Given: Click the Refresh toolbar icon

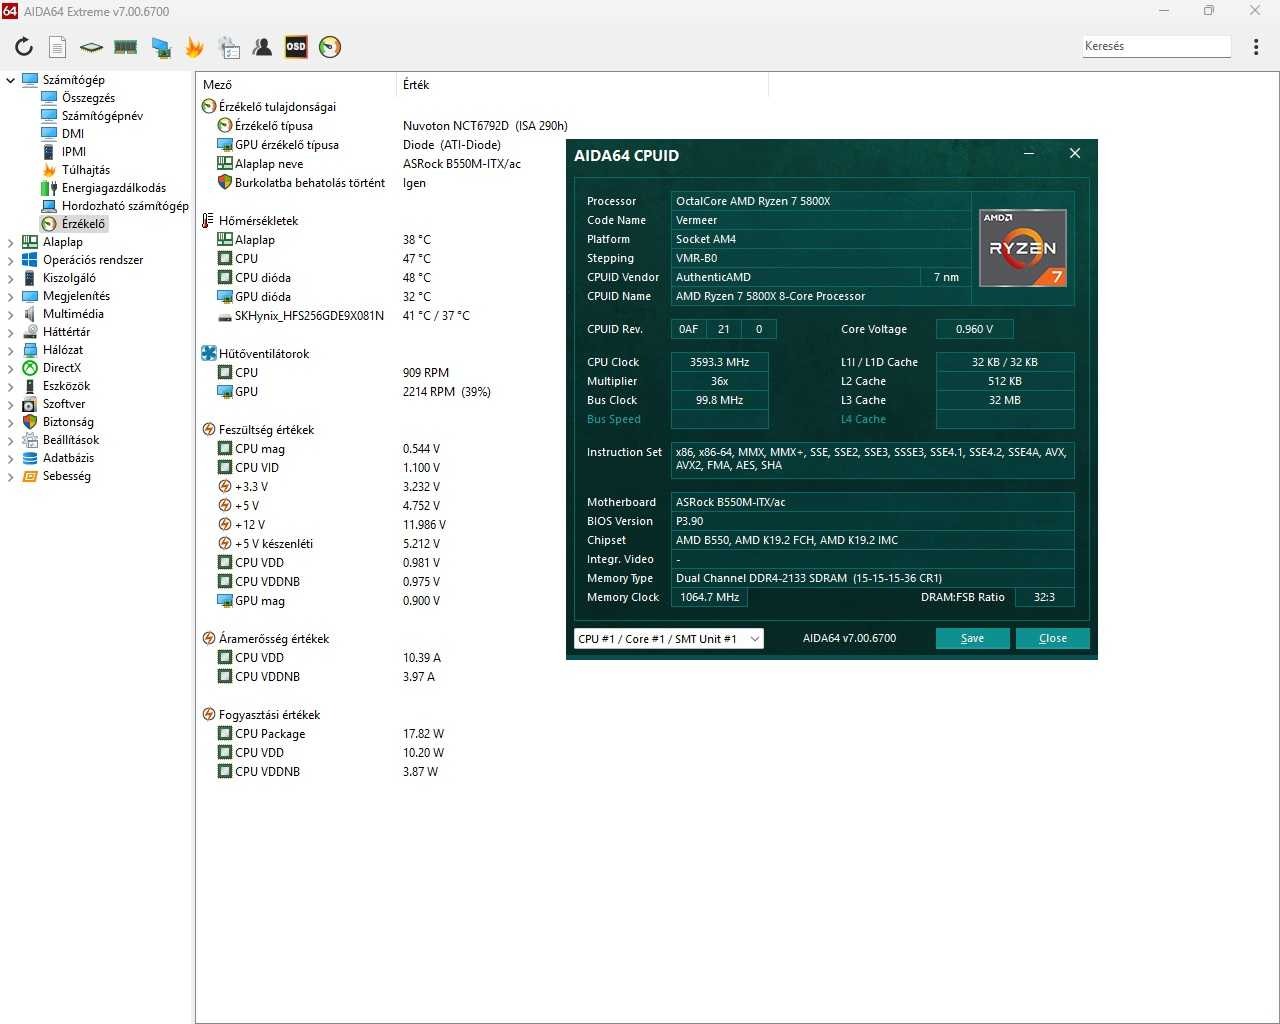Looking at the screenshot, I should tap(24, 46).
